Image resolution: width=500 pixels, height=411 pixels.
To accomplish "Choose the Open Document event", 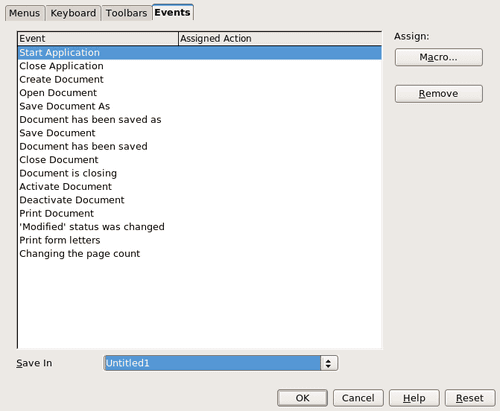I will (200, 93).
